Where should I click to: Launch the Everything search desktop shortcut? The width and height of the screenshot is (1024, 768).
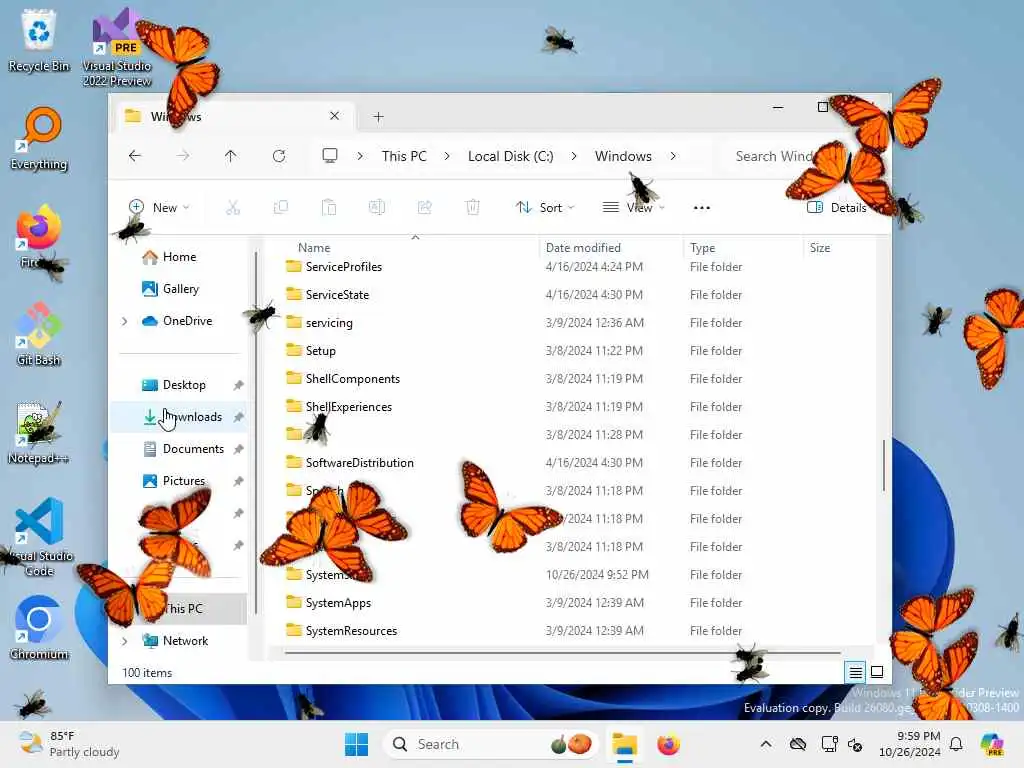coord(39,138)
